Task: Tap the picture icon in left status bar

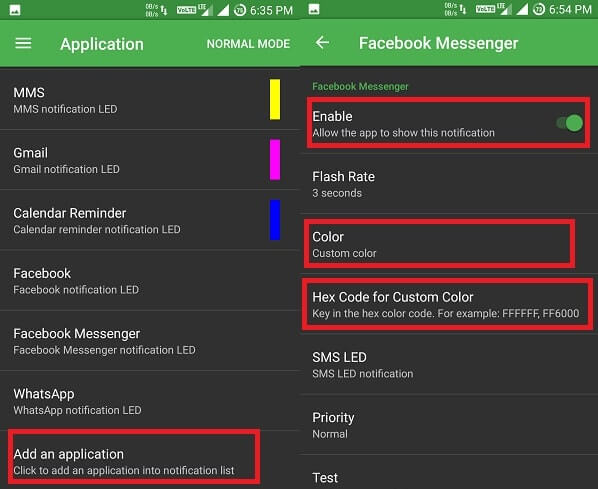Action: pyautogui.click(x=15, y=10)
